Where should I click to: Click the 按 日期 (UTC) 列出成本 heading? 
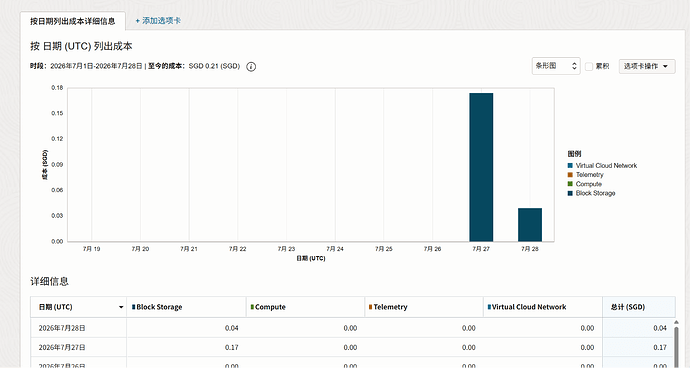tap(81, 46)
